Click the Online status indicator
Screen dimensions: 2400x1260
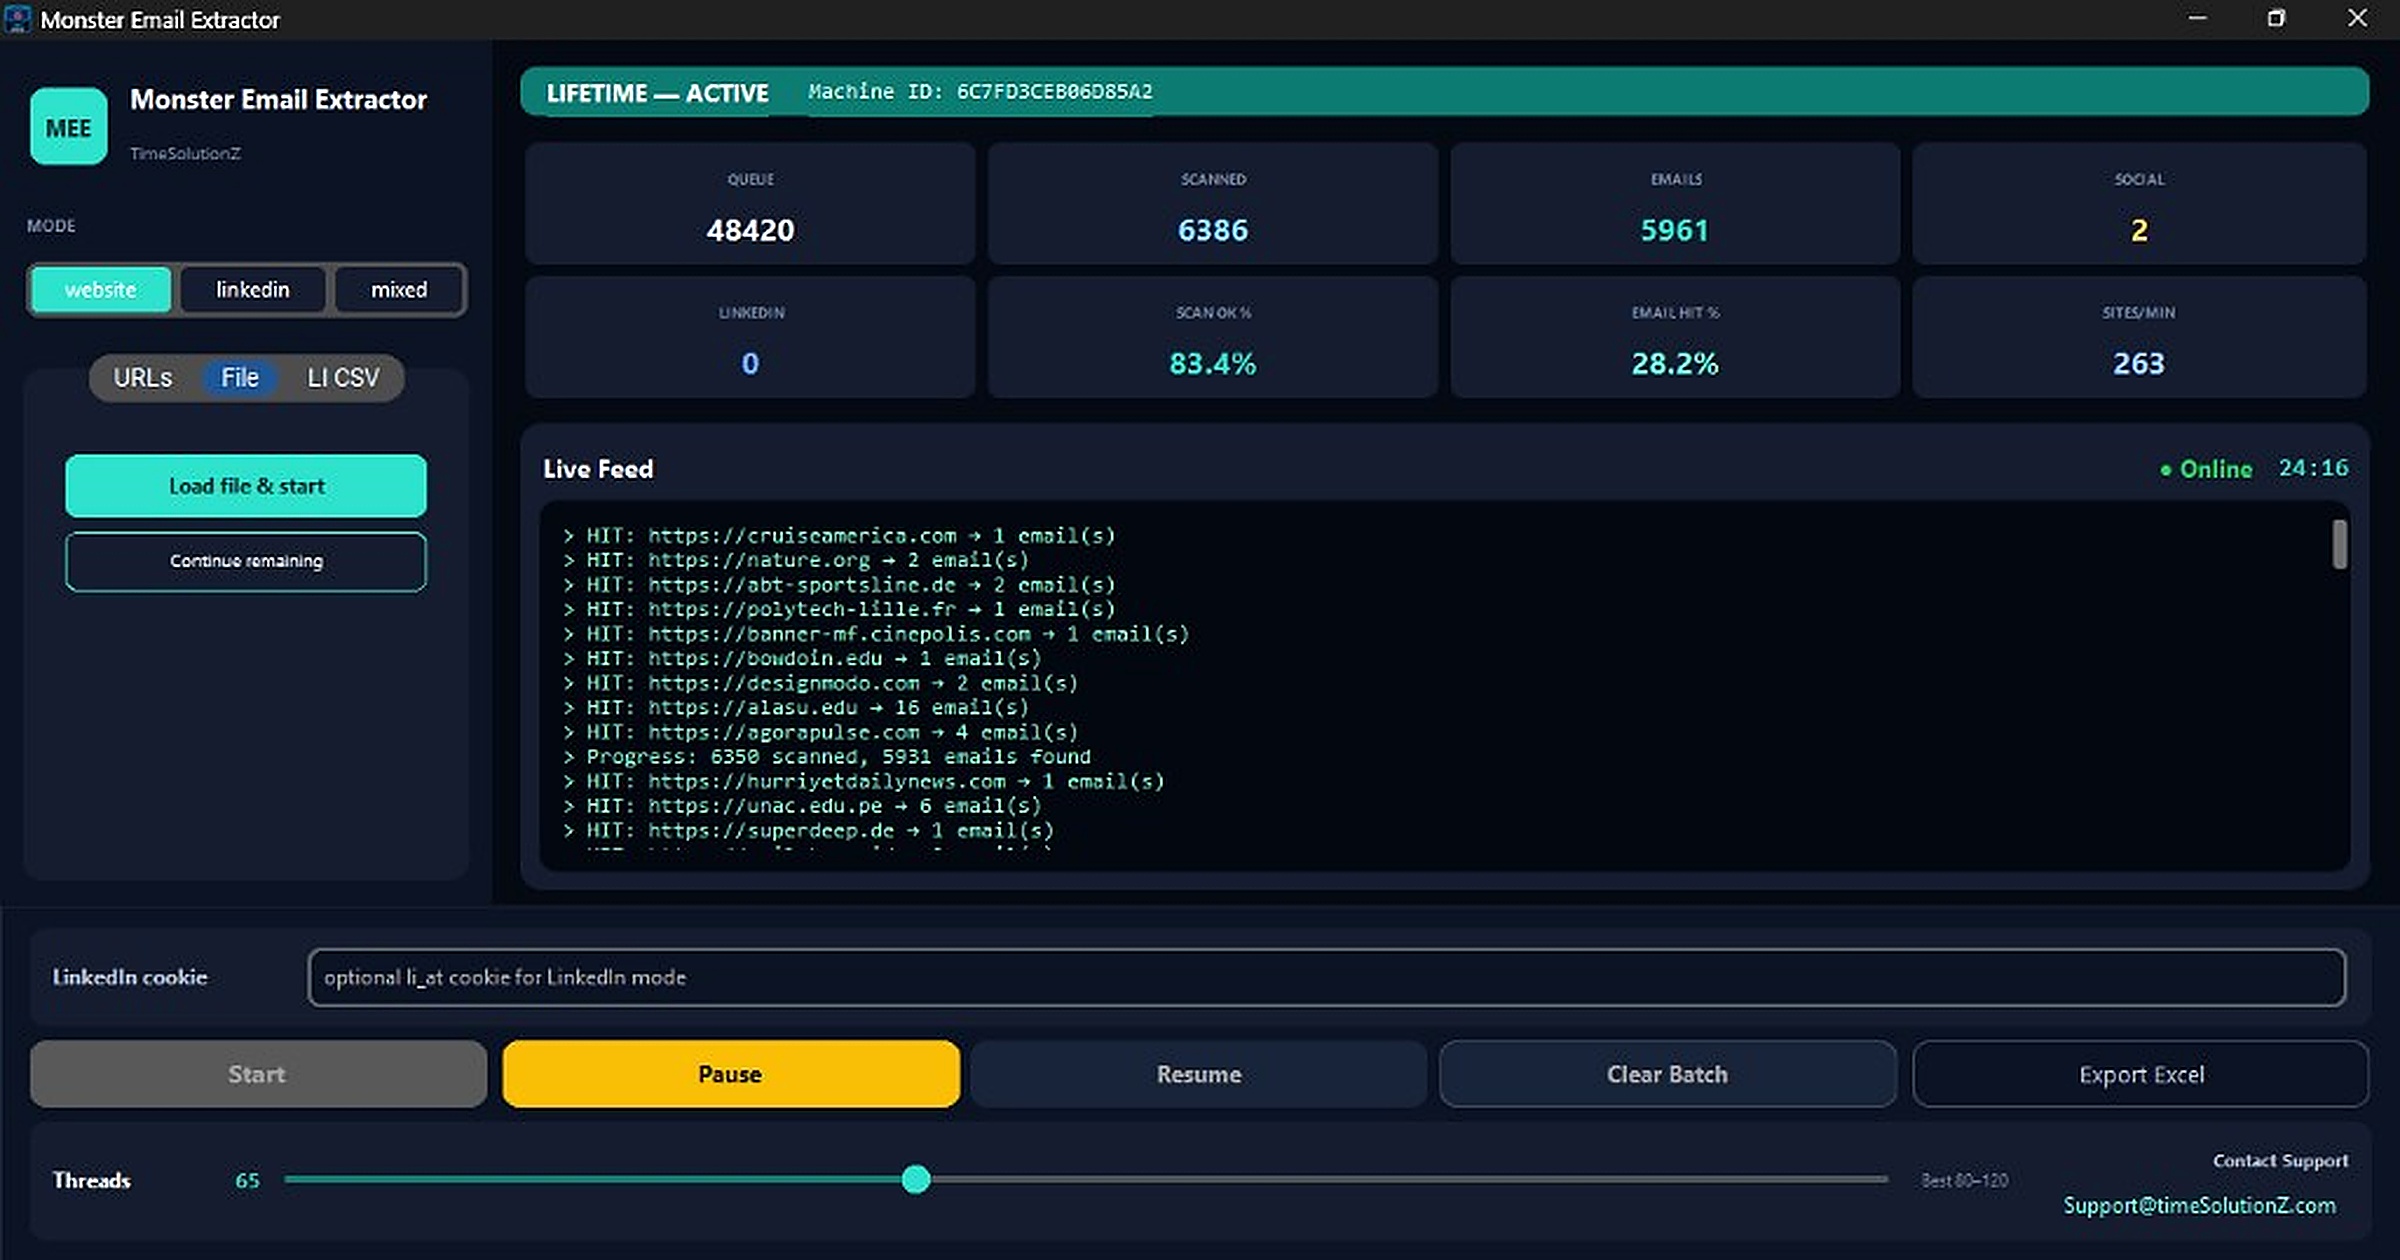click(x=2206, y=469)
